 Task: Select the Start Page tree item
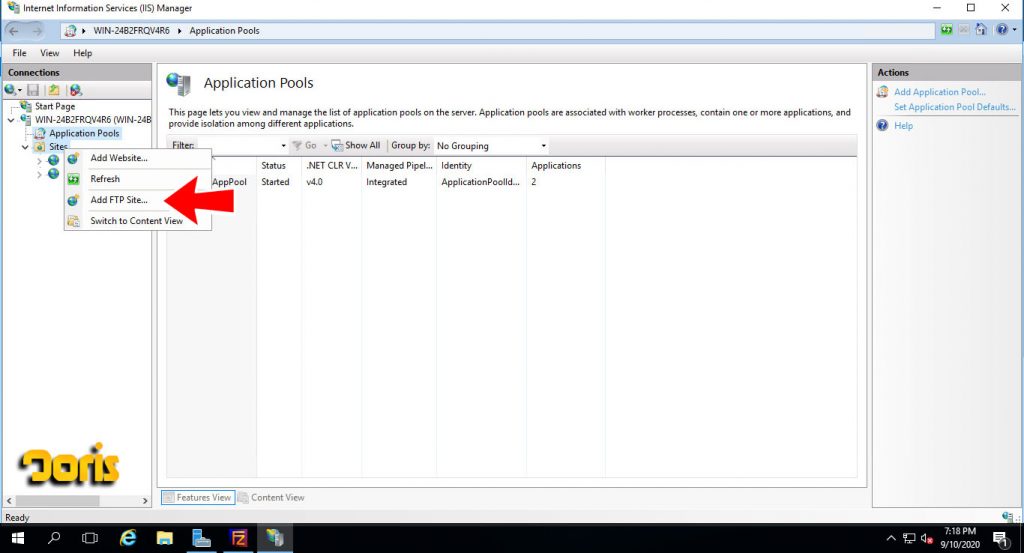pyautogui.click(x=55, y=106)
